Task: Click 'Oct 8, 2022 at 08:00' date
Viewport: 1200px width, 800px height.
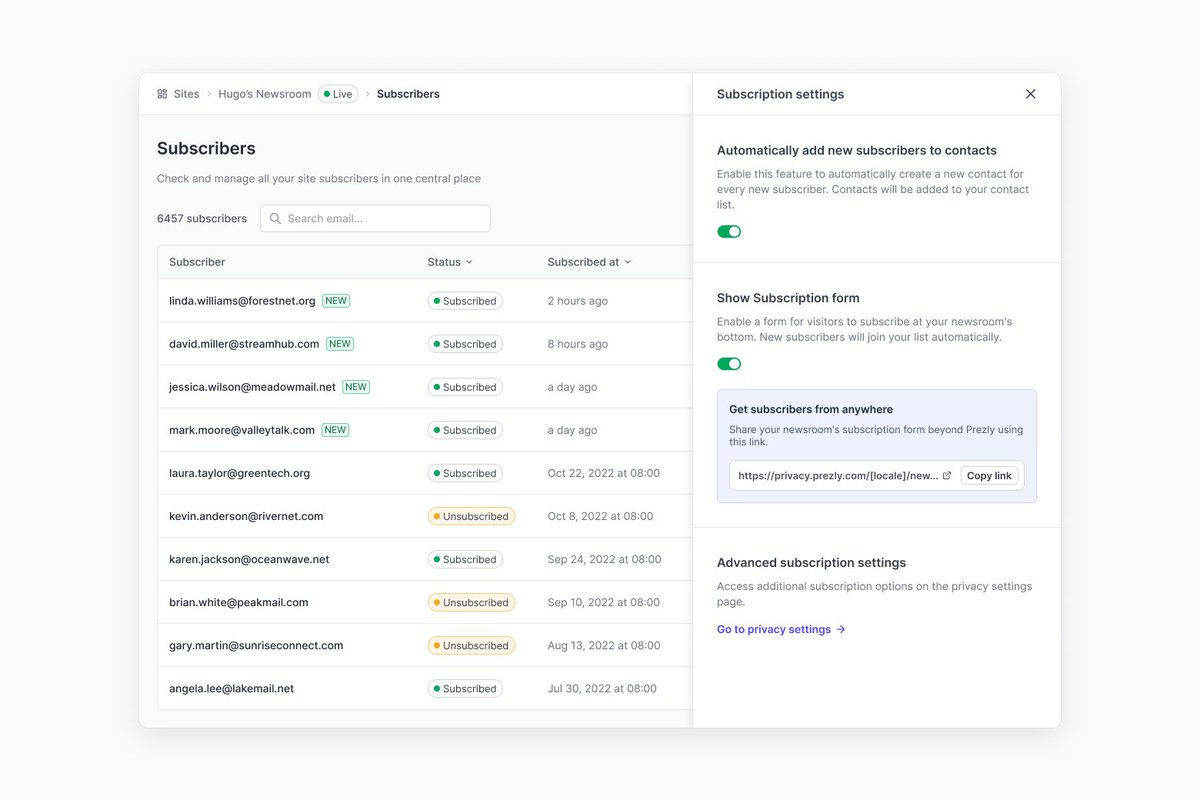Action: pyautogui.click(x=600, y=516)
